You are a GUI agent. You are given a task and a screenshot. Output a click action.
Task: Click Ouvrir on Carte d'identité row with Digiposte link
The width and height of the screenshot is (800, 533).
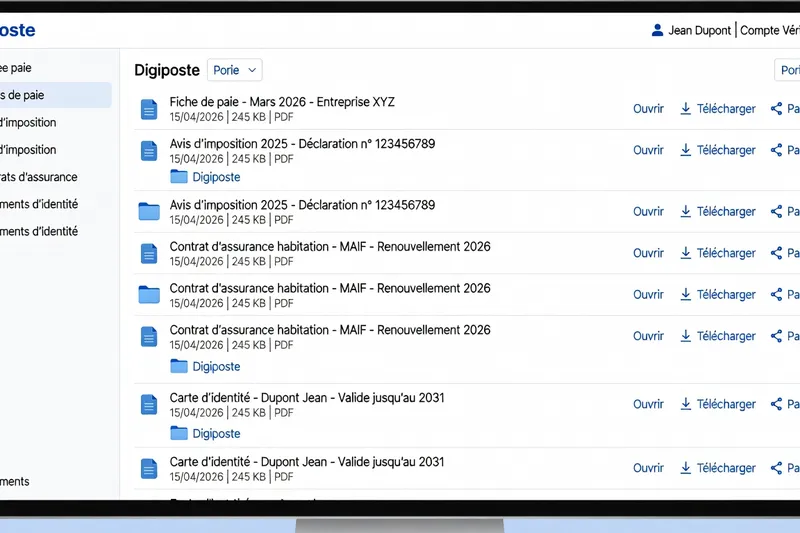(x=648, y=404)
